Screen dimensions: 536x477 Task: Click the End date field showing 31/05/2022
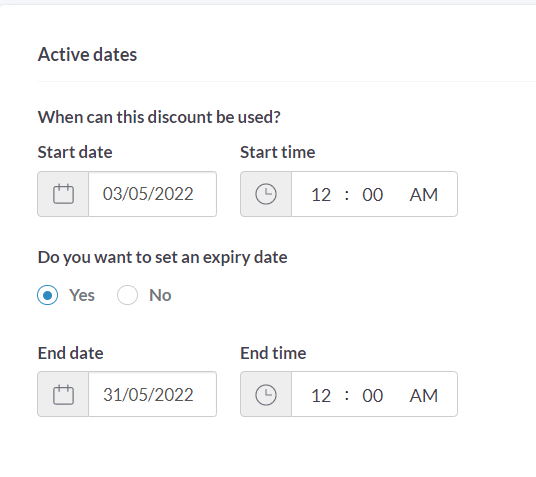tap(152, 394)
